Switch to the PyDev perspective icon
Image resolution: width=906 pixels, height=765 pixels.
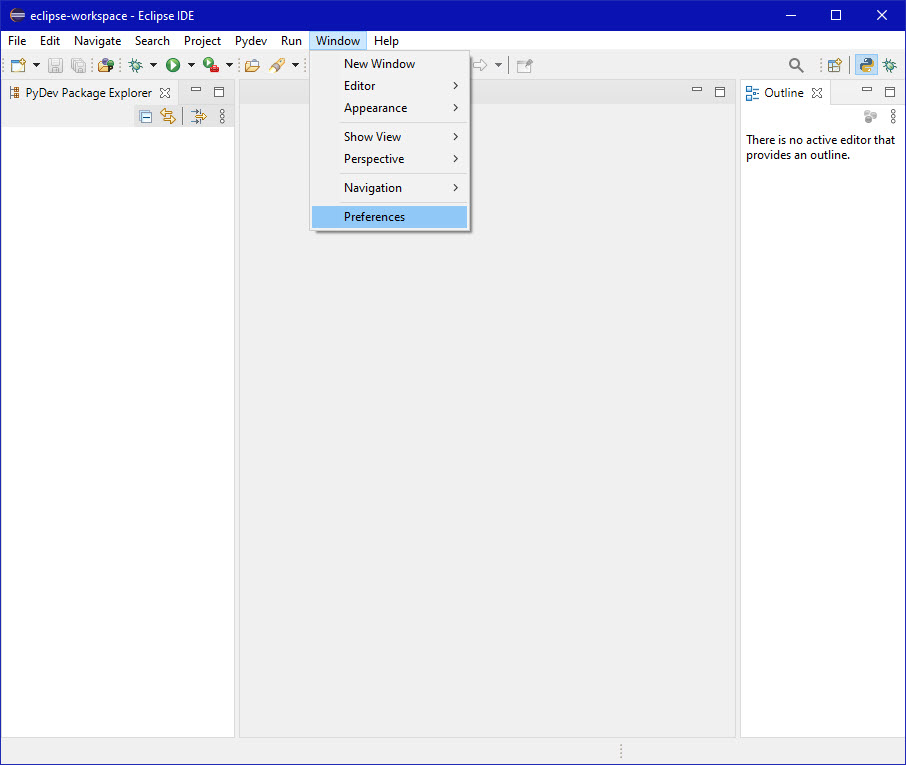coord(866,65)
